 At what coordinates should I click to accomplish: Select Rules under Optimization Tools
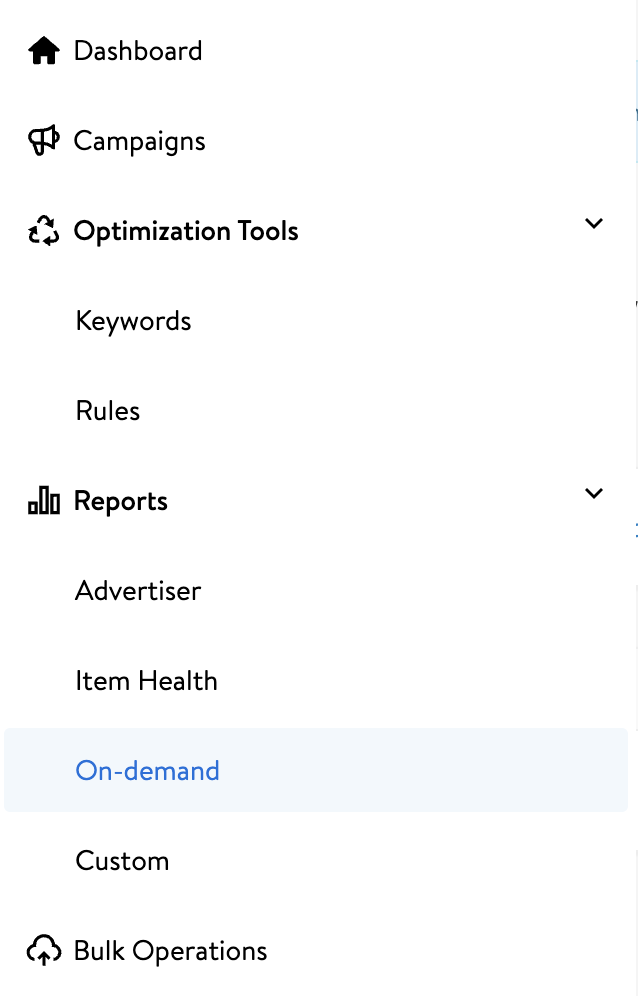pos(108,411)
